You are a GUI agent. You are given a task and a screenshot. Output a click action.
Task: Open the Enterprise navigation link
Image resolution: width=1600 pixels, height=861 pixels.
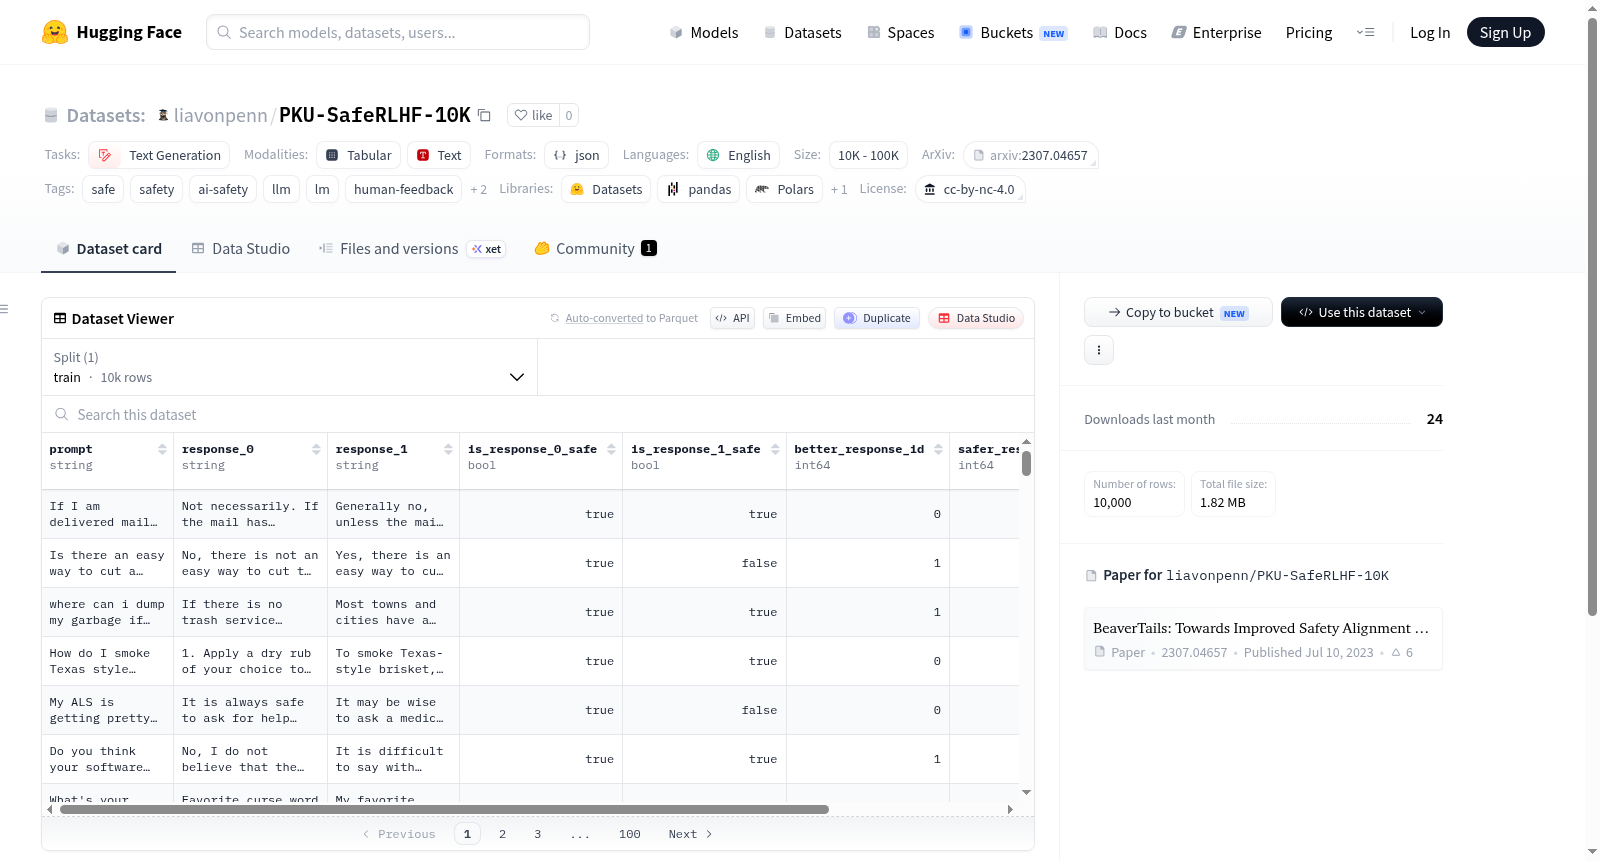[x=1216, y=32]
